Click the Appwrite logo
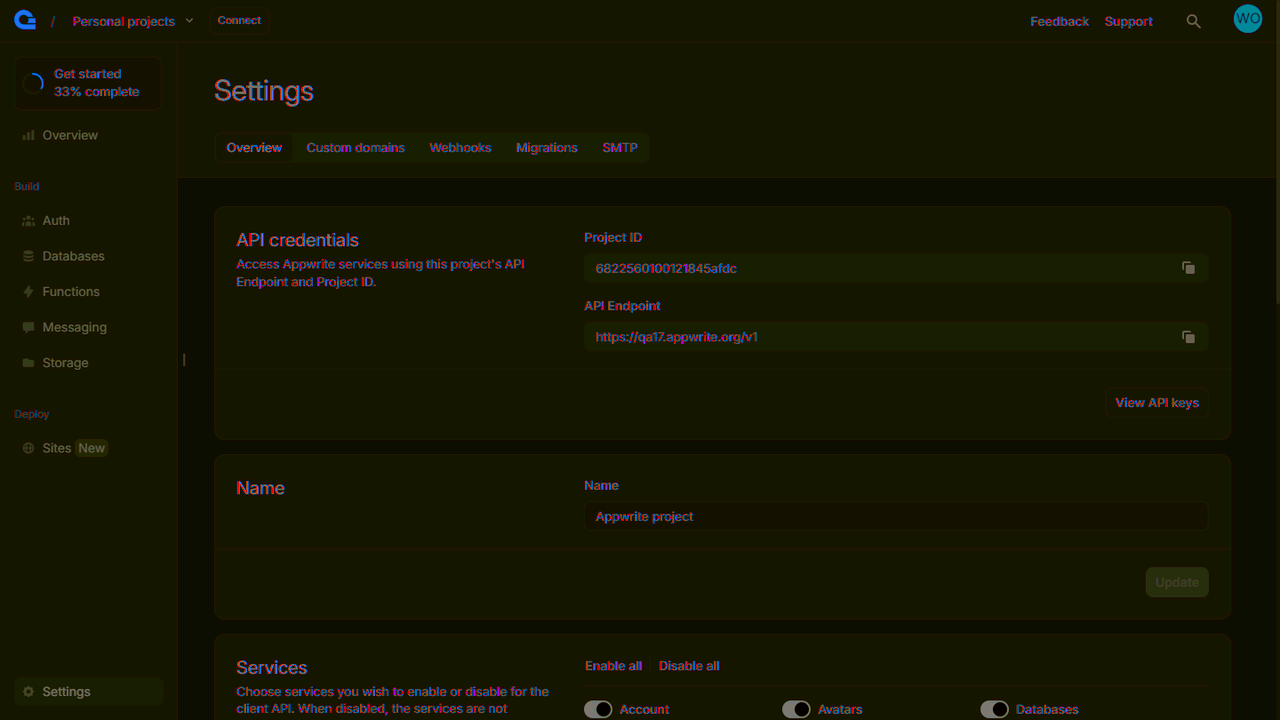 tap(24, 19)
